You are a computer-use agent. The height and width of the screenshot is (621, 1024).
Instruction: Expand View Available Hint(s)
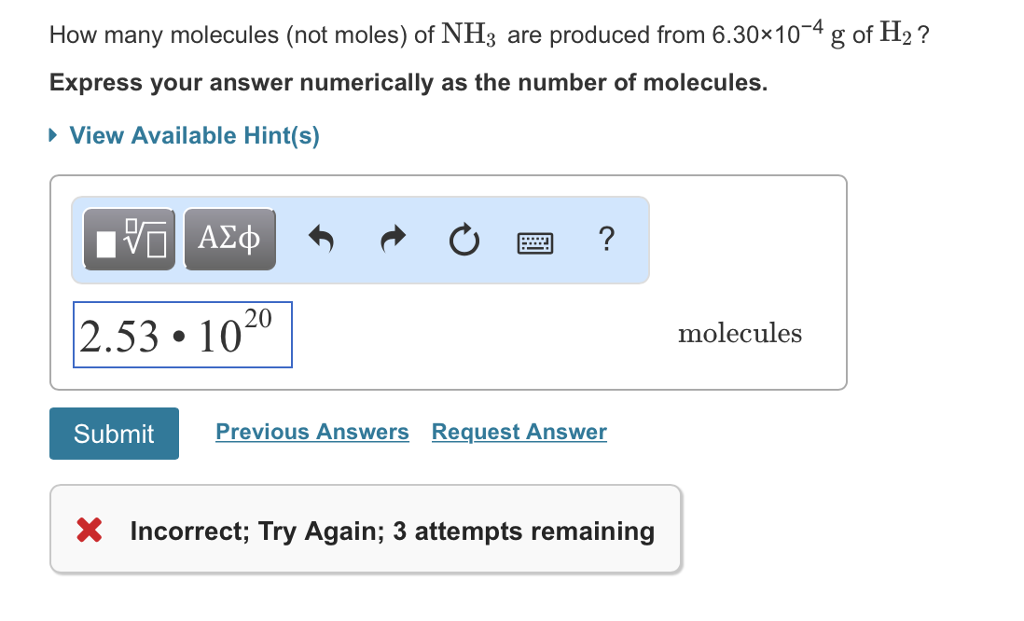(193, 135)
